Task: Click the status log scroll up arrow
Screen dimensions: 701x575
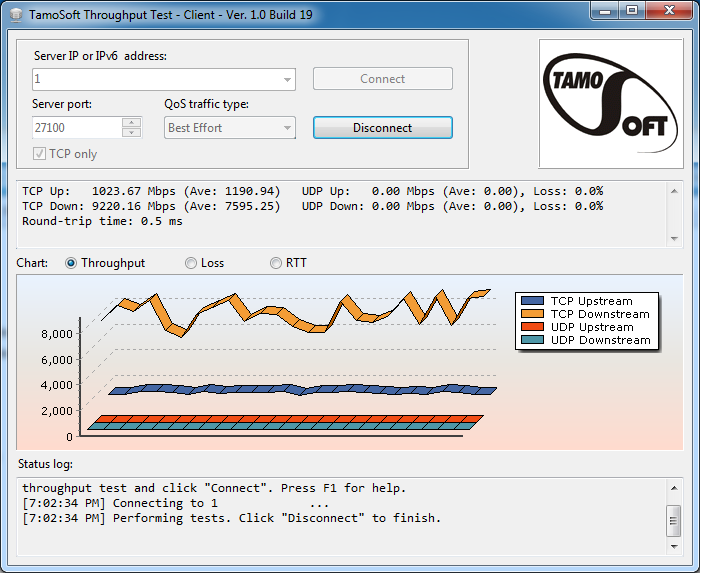Action: pyautogui.click(x=674, y=488)
